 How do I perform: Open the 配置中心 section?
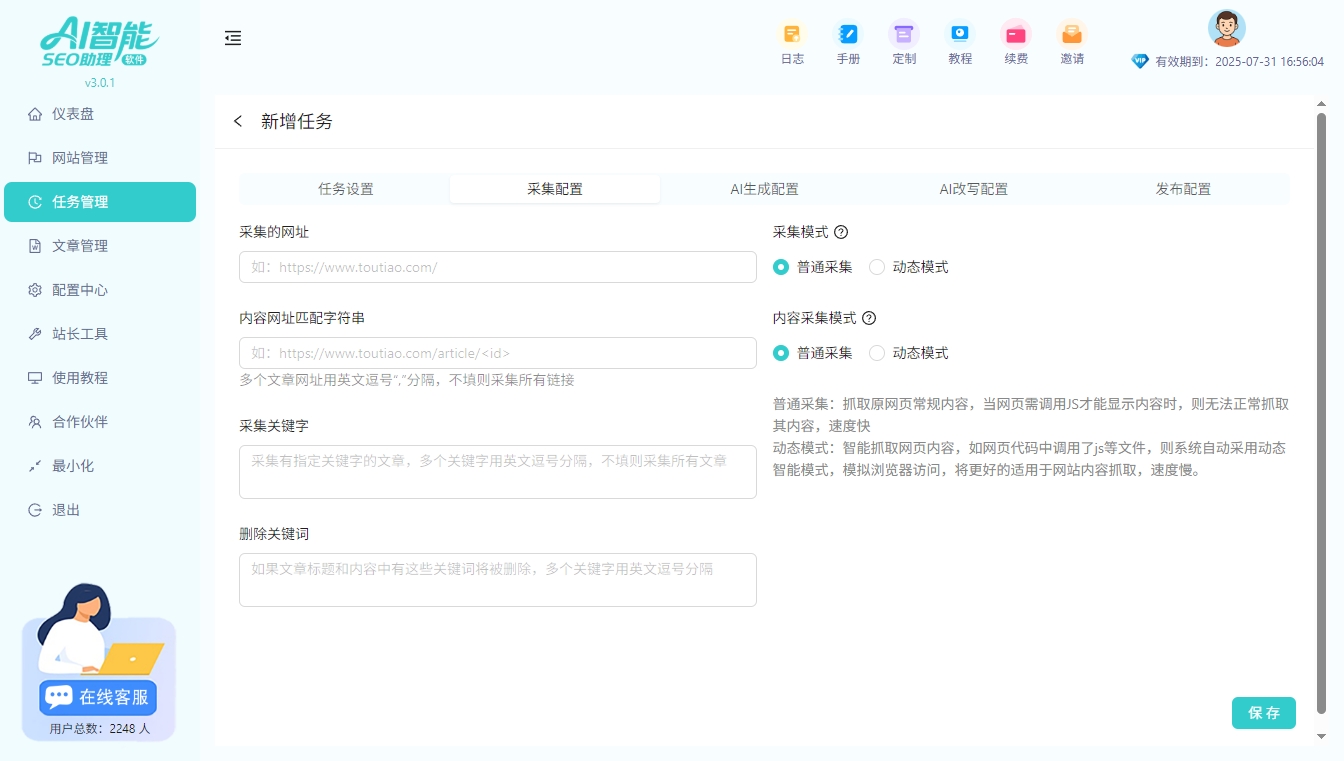coord(80,290)
